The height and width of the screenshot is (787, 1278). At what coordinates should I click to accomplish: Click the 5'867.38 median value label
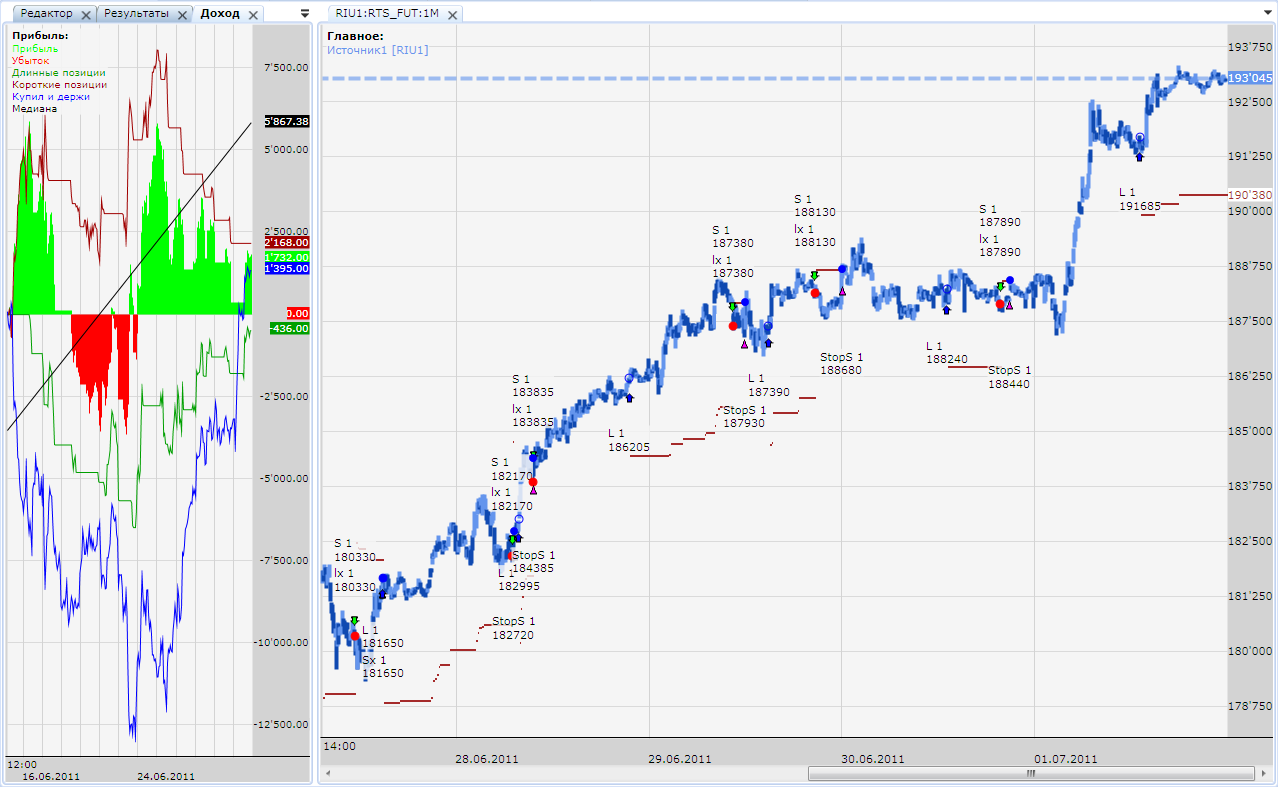click(286, 121)
